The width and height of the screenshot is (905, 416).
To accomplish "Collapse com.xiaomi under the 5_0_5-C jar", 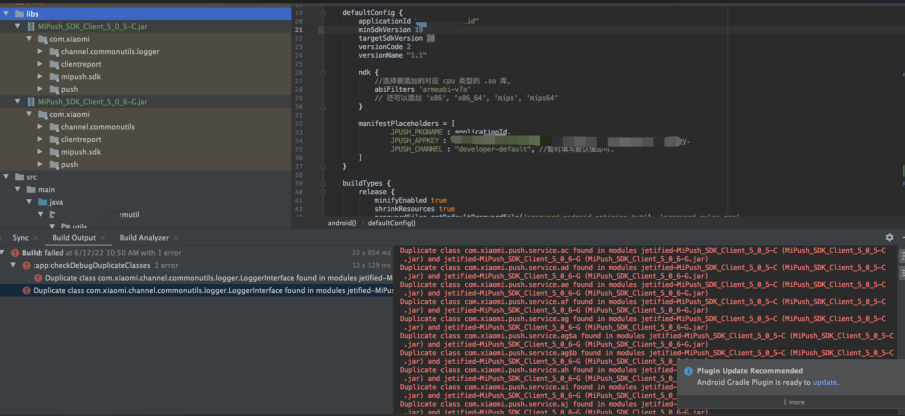I will pos(29,39).
